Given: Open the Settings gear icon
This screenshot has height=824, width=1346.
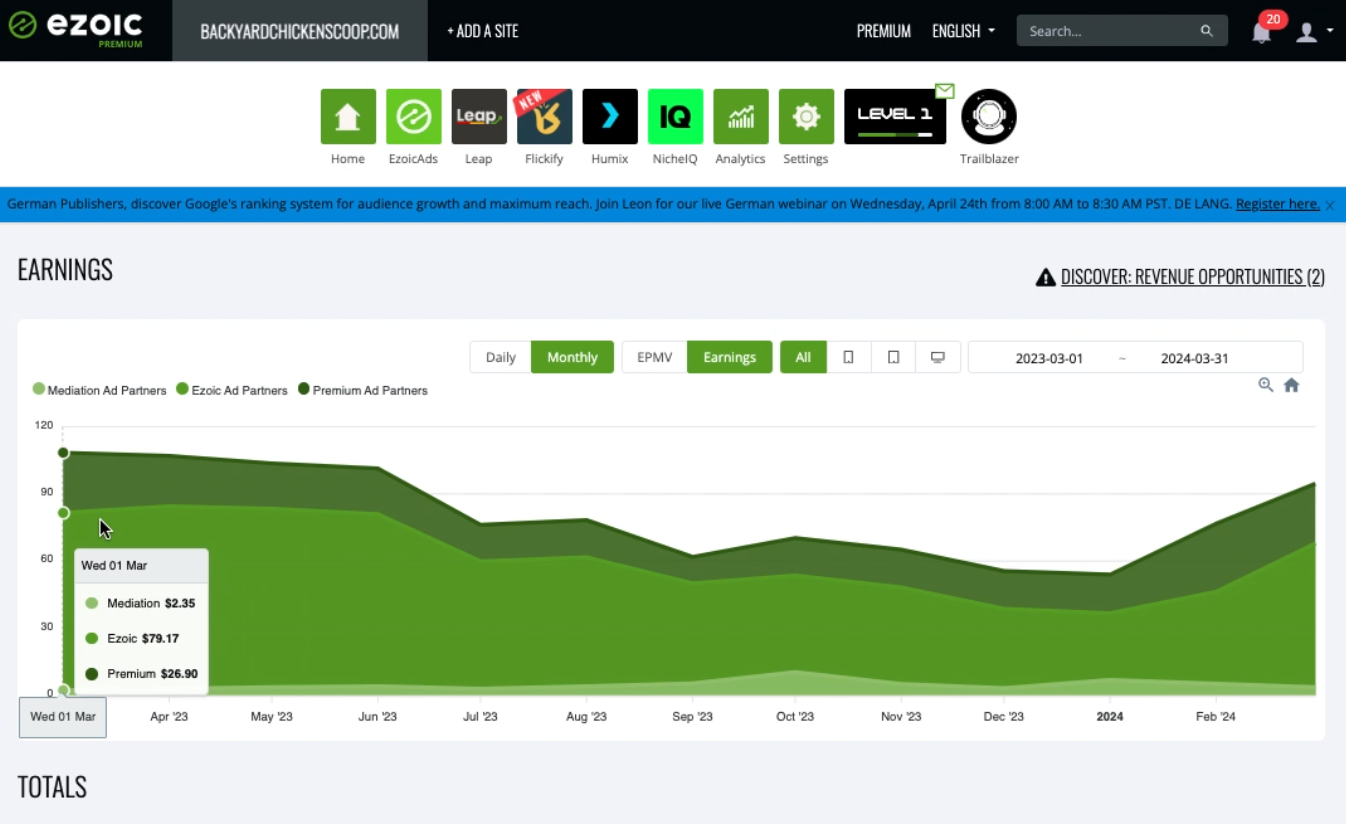Looking at the screenshot, I should pyautogui.click(x=806, y=117).
